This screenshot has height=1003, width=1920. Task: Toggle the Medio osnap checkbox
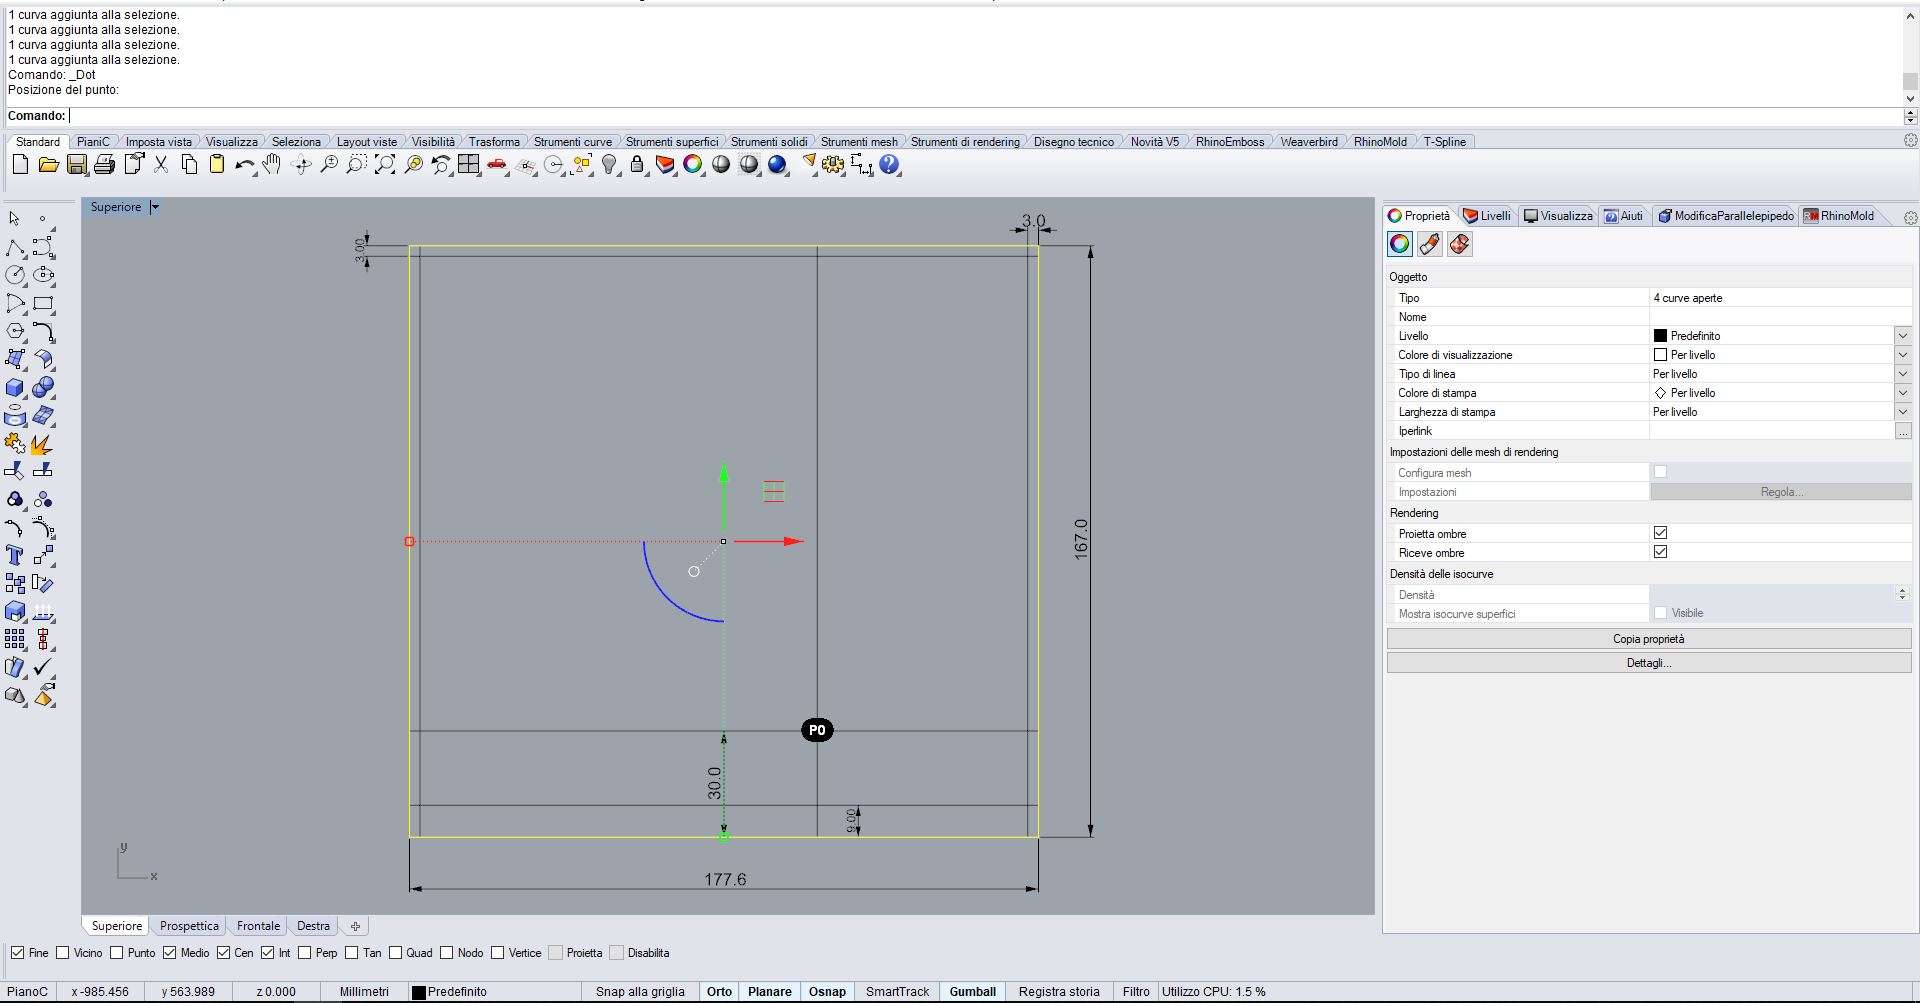(x=170, y=953)
